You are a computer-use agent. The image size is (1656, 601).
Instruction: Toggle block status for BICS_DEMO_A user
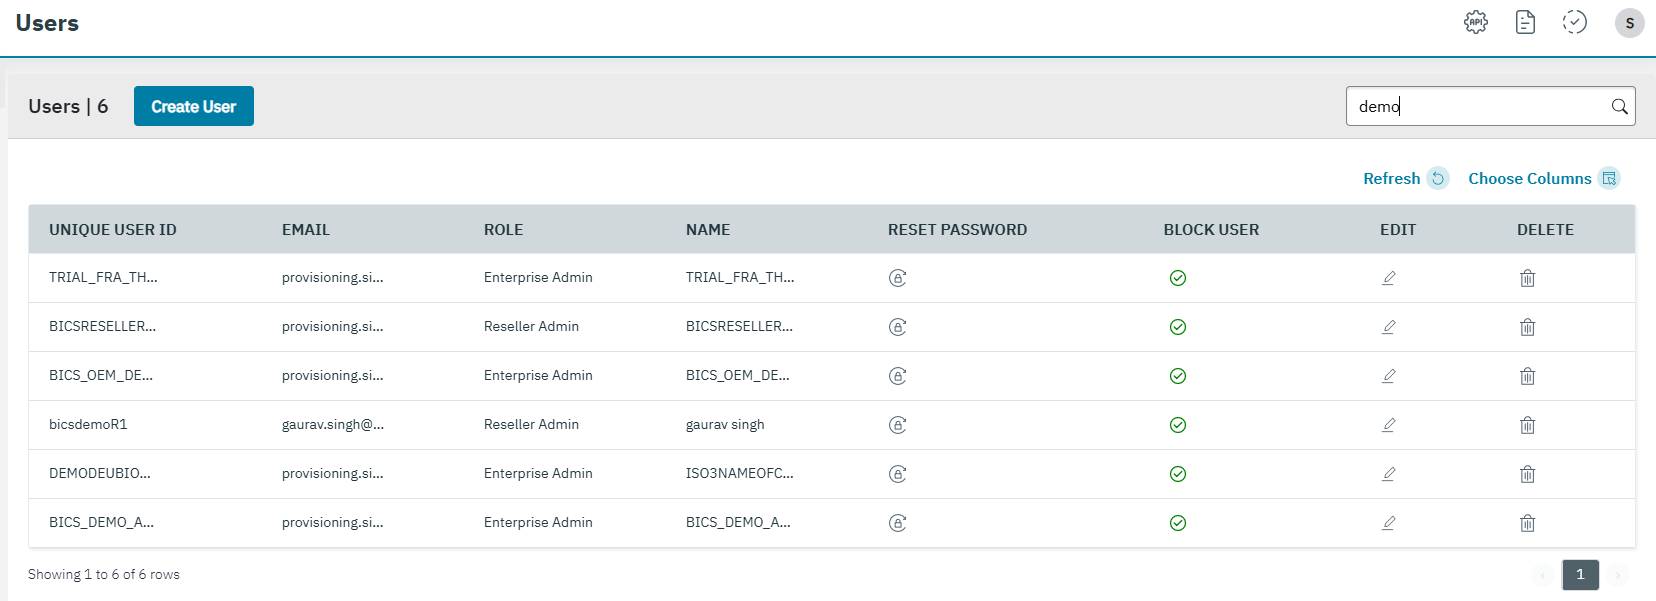(x=1178, y=523)
